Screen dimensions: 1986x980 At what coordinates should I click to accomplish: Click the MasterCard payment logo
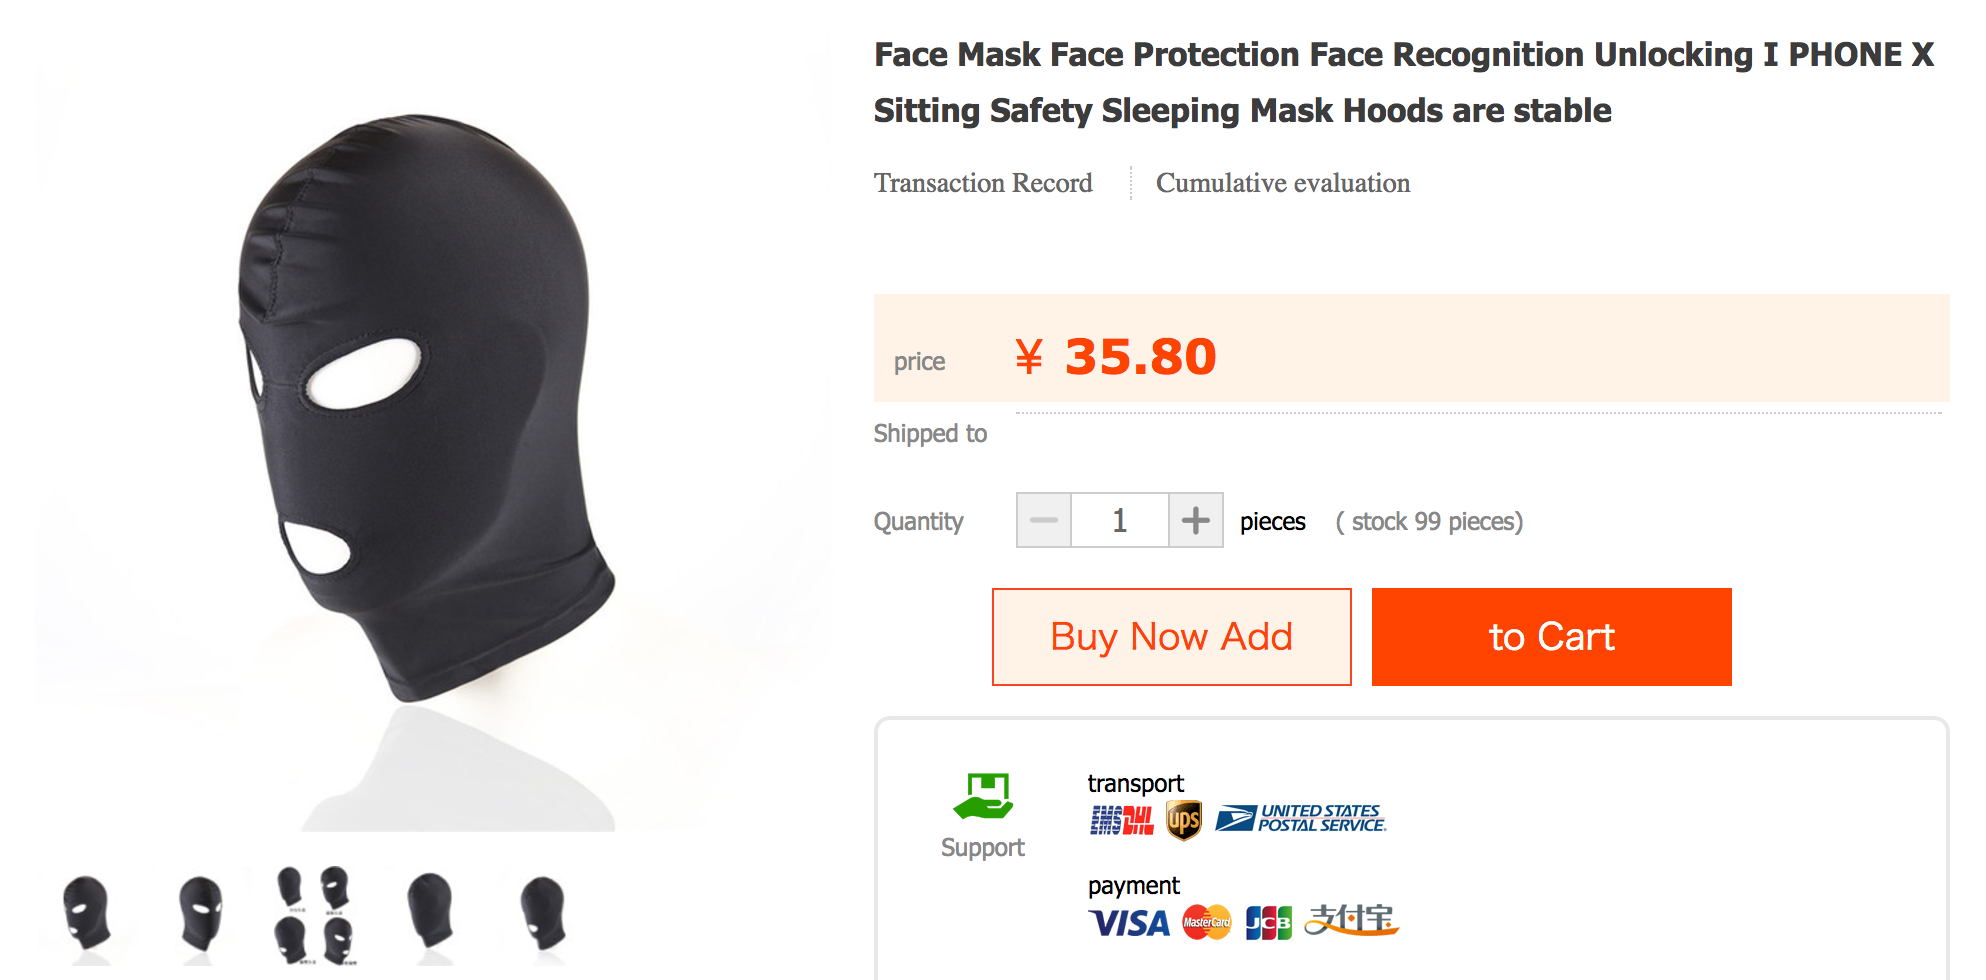pyautogui.click(x=1207, y=922)
